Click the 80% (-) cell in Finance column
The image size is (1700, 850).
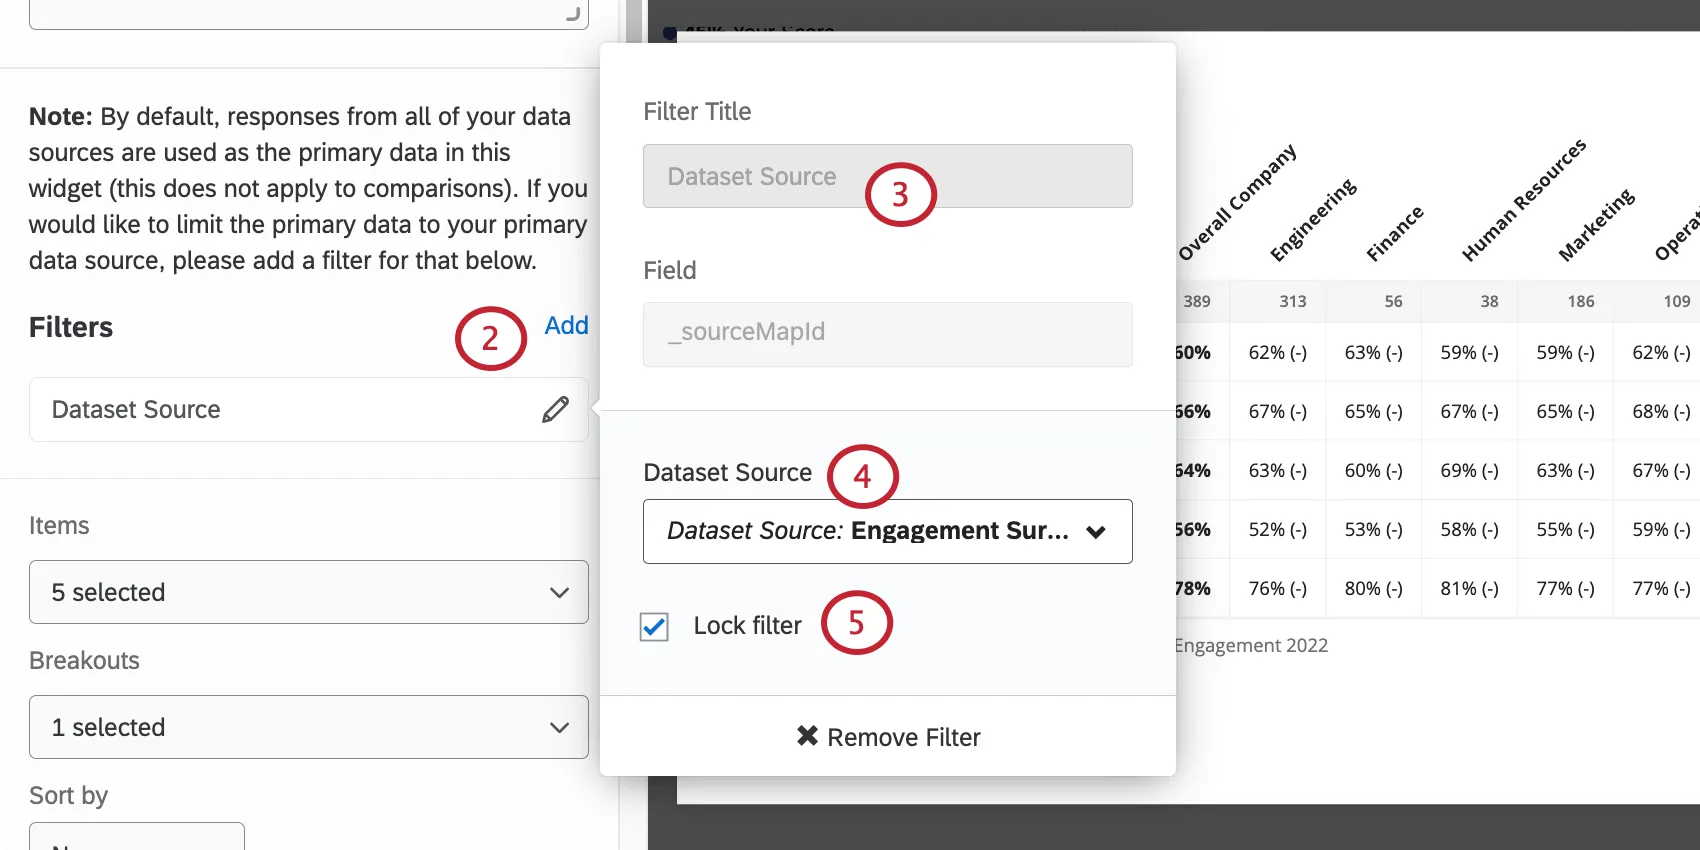1373,588
